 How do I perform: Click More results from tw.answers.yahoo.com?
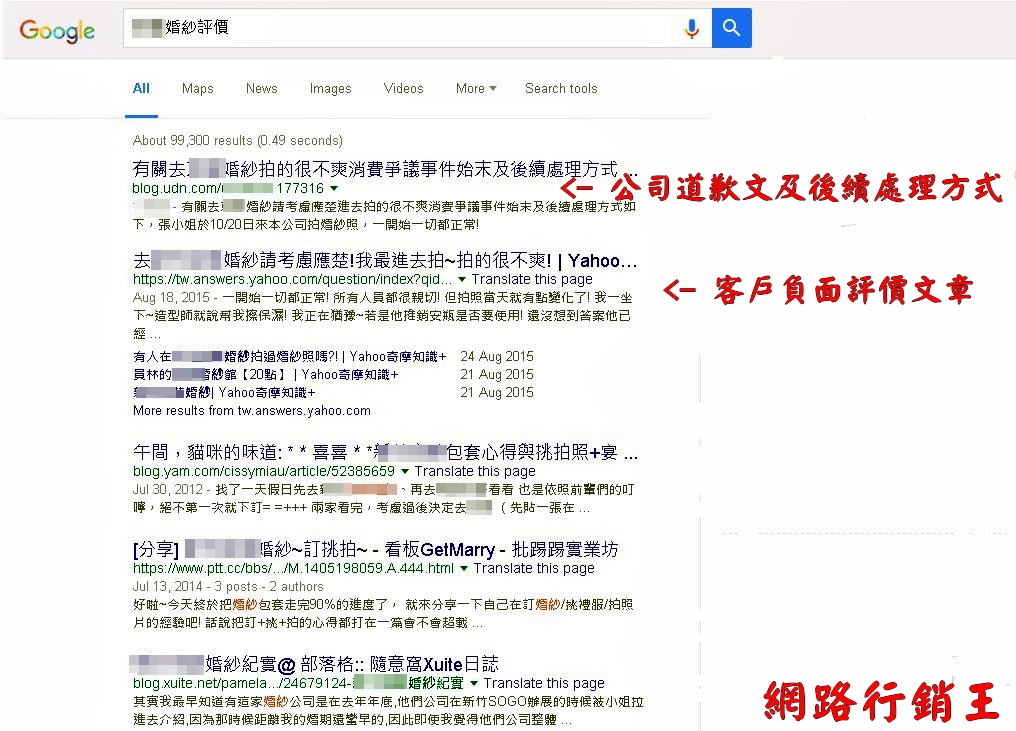(x=251, y=411)
